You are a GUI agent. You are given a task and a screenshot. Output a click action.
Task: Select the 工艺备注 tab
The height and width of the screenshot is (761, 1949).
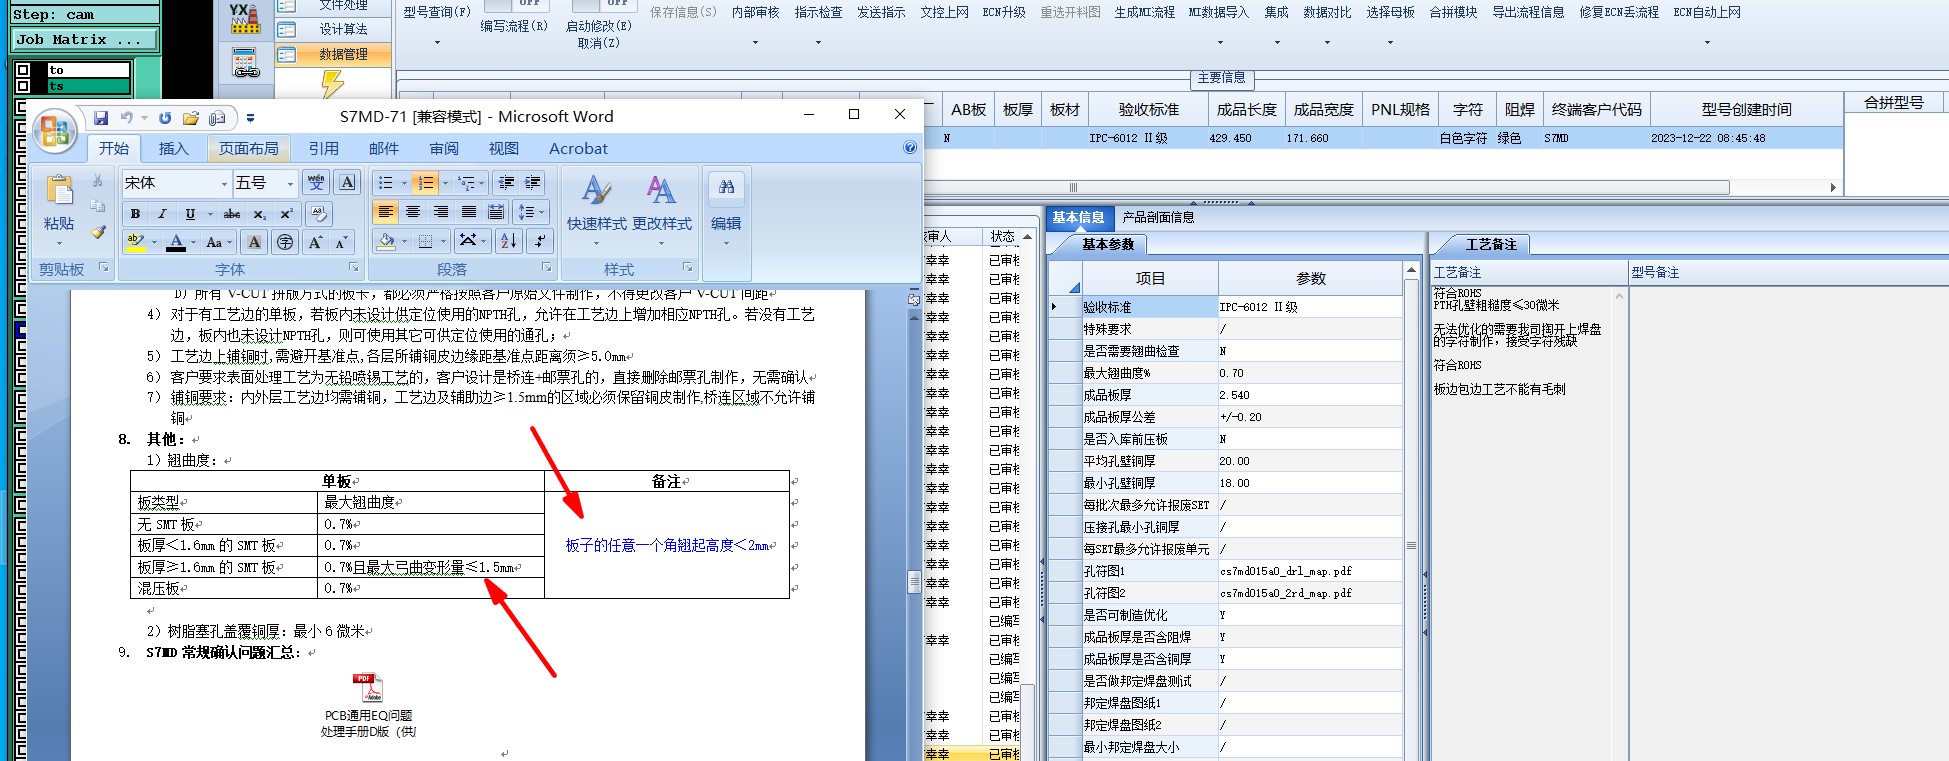pos(1490,244)
